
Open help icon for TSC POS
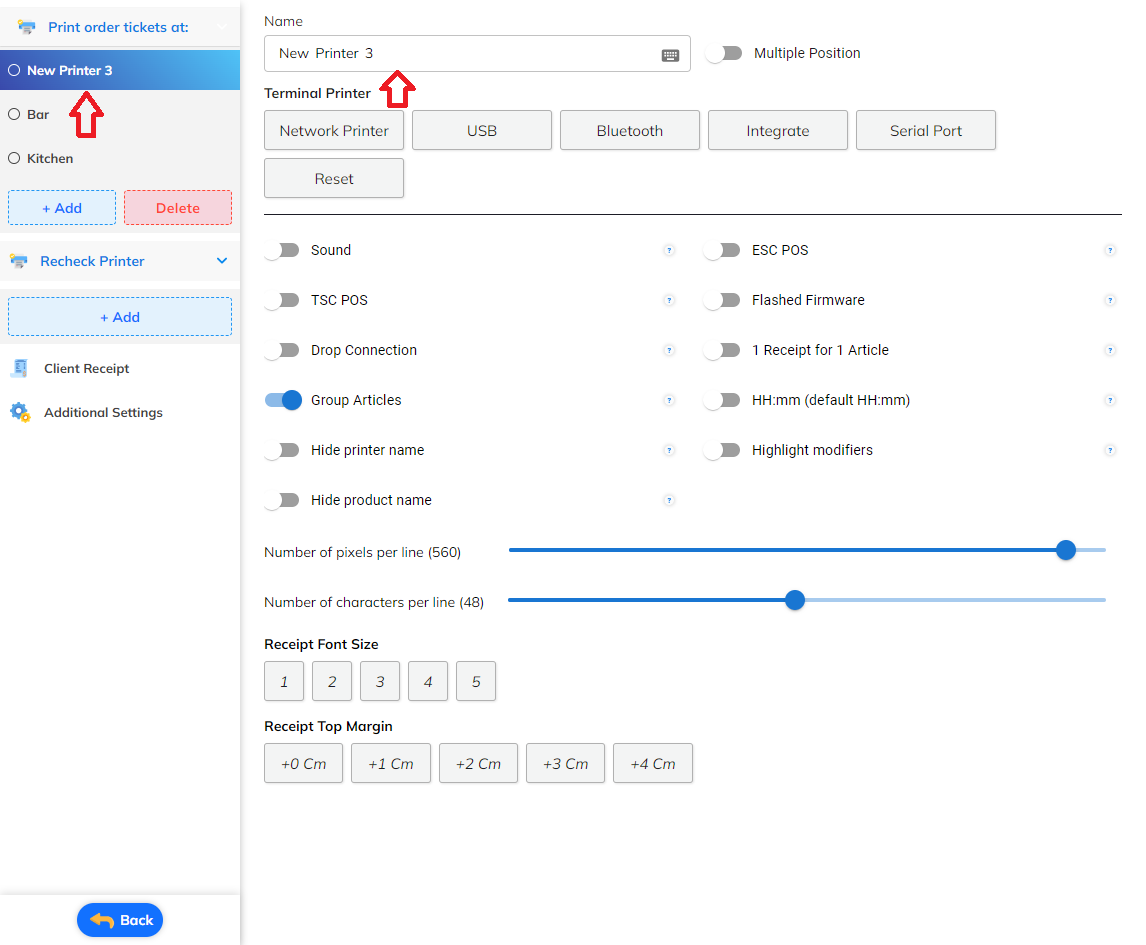(669, 300)
